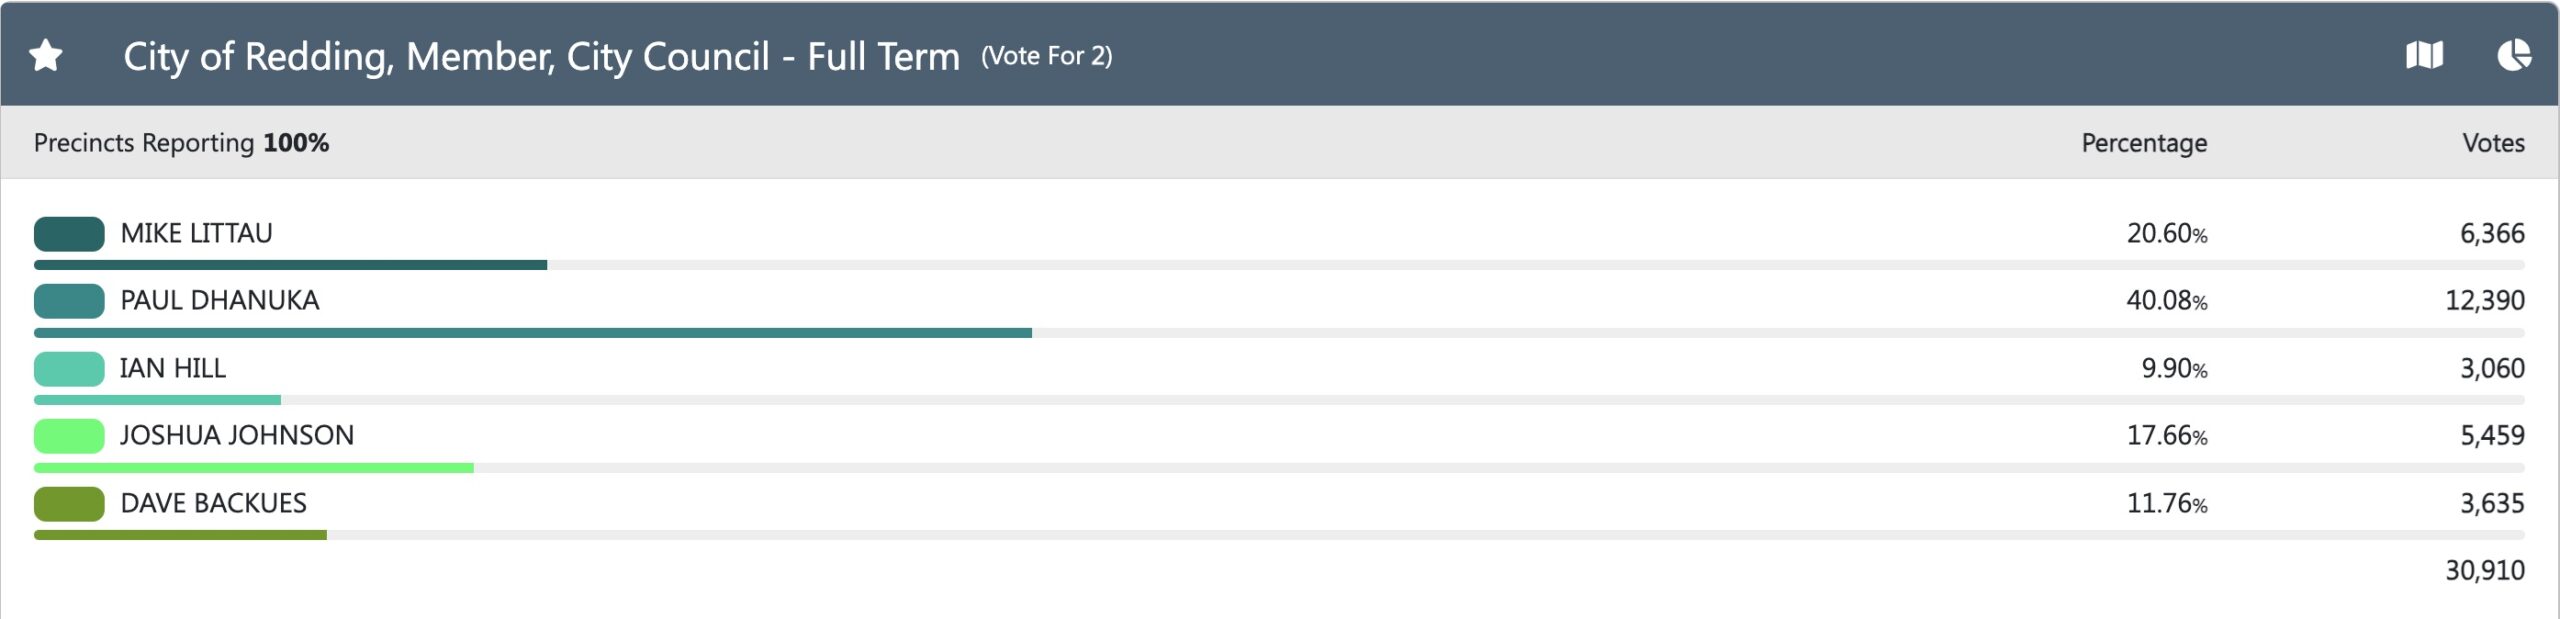Image resolution: width=2560 pixels, height=619 pixels.
Task: Click Joshua Johnson's bright green swatch
Action: (x=69, y=436)
